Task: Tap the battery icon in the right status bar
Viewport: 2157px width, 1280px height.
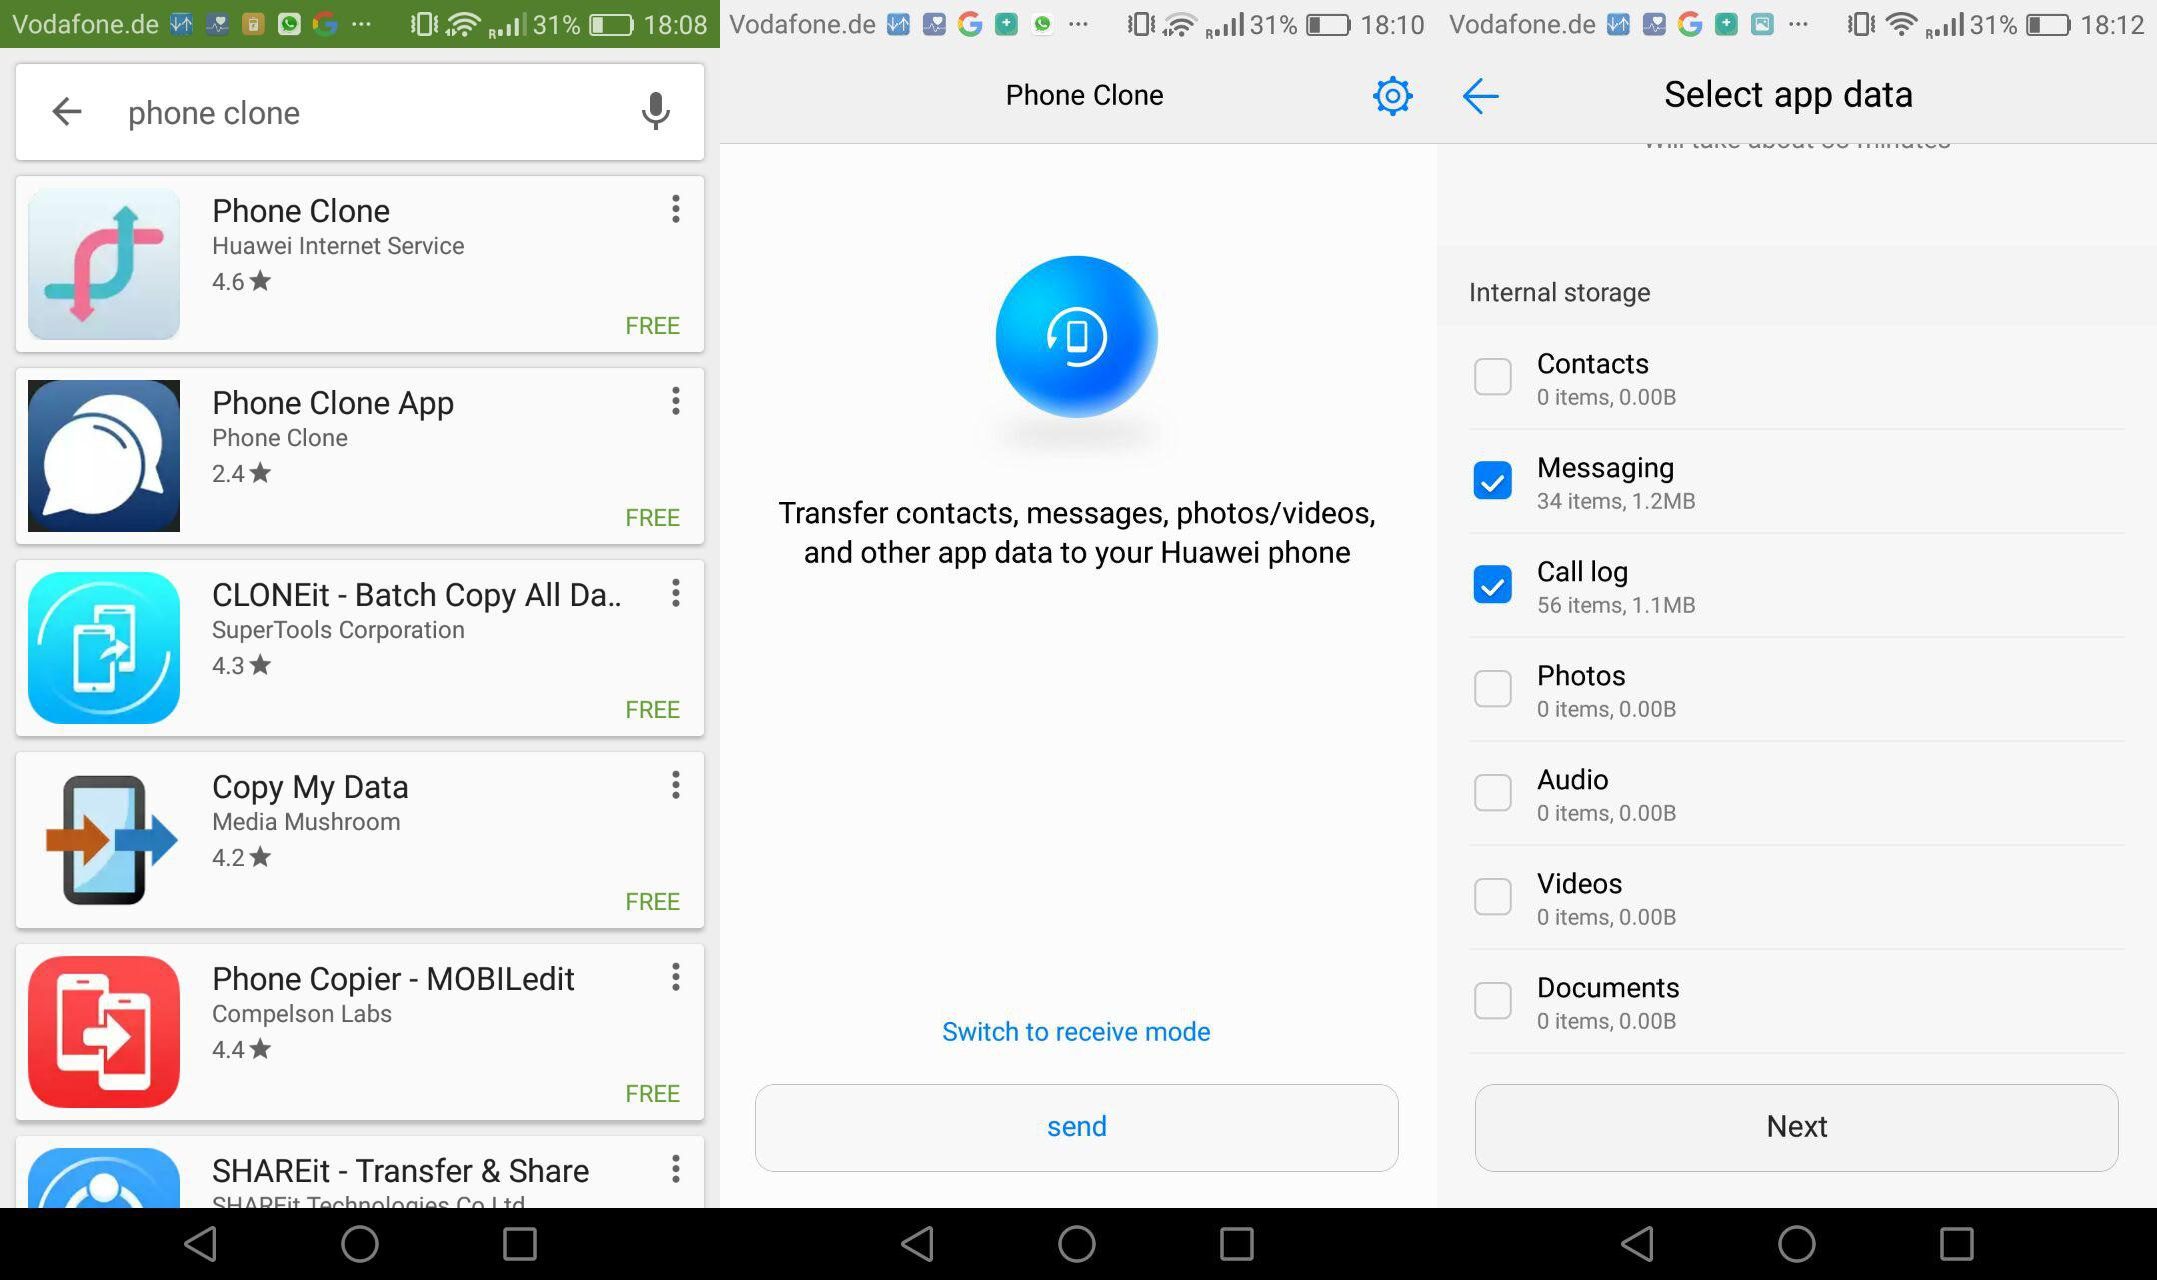Action: pos(2047,25)
